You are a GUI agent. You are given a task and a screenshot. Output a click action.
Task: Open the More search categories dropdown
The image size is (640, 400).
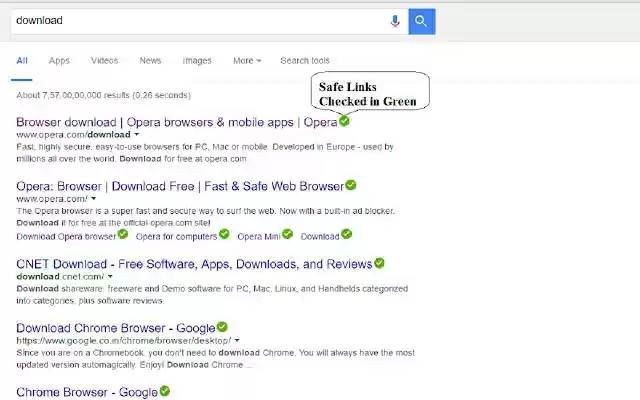point(247,61)
